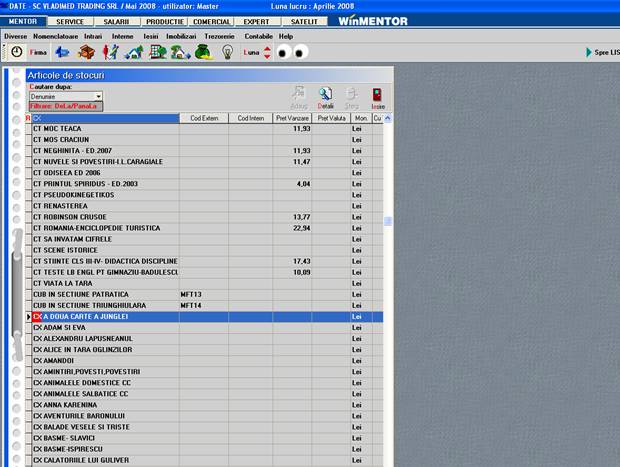Click the googly eyes icon
The height and width of the screenshot is (467, 620).
pyautogui.click(x=292, y=52)
